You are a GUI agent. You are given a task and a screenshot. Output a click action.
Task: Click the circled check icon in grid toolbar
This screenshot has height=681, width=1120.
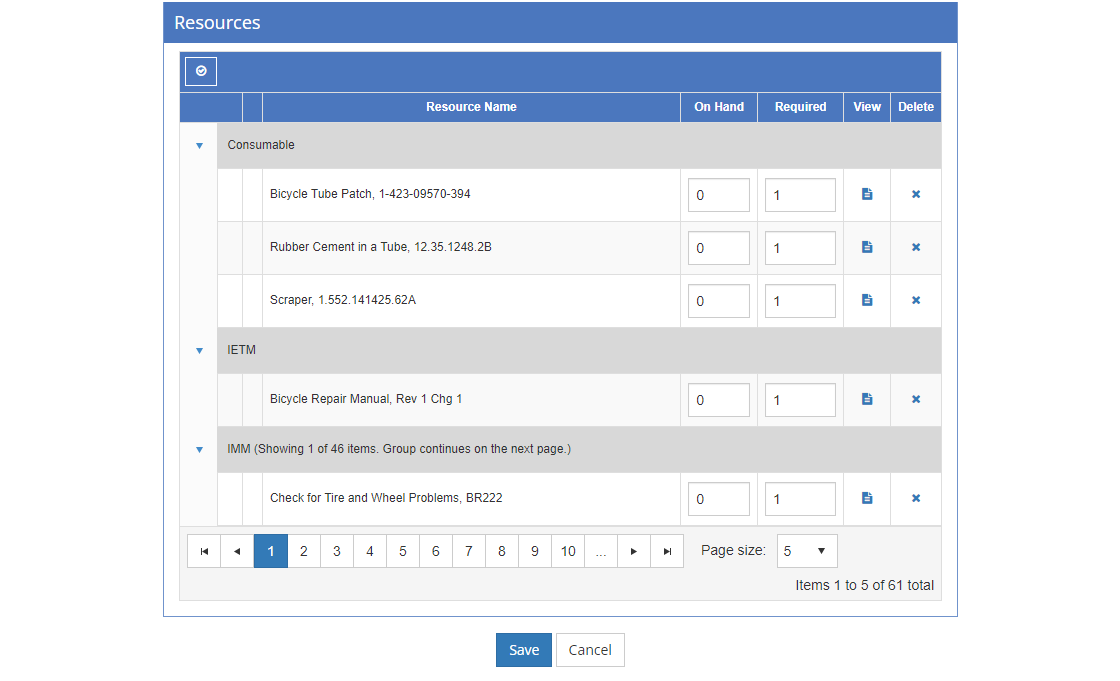pos(201,72)
